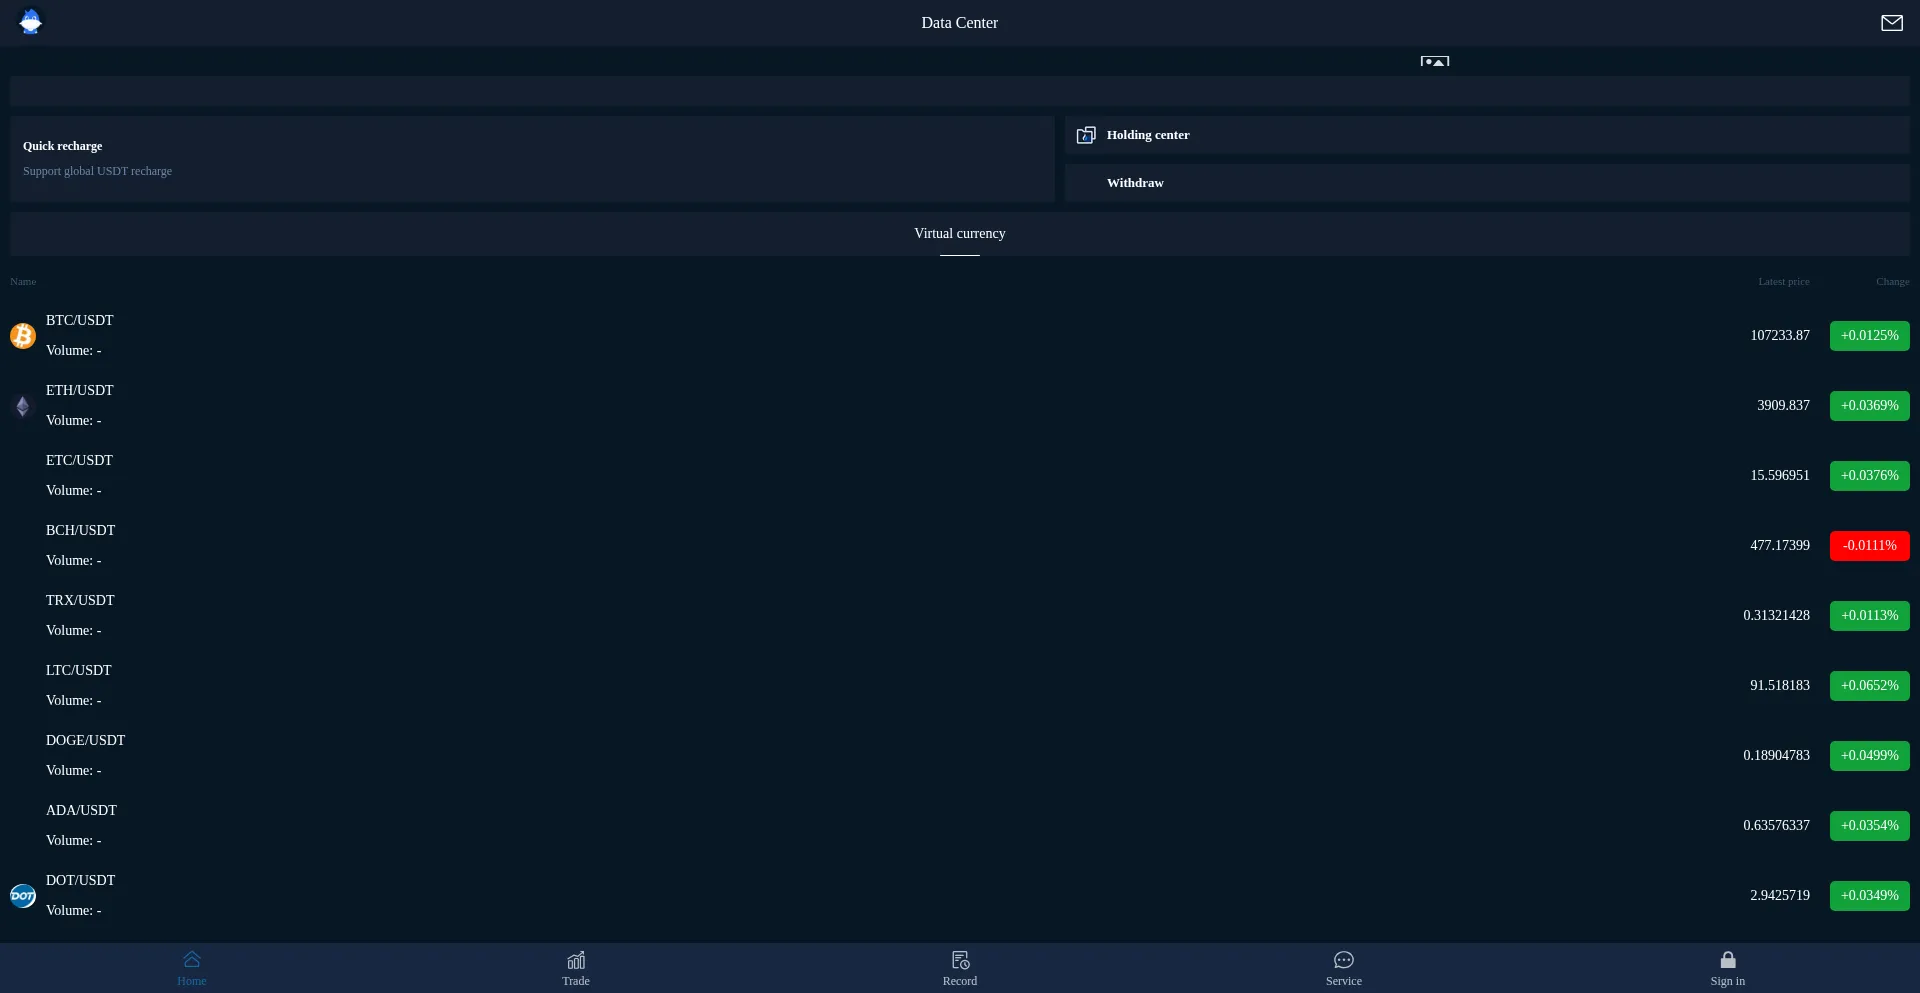Screen dimensions: 1920x993
Task: Click the Ethereum coin icon
Action: click(x=23, y=406)
